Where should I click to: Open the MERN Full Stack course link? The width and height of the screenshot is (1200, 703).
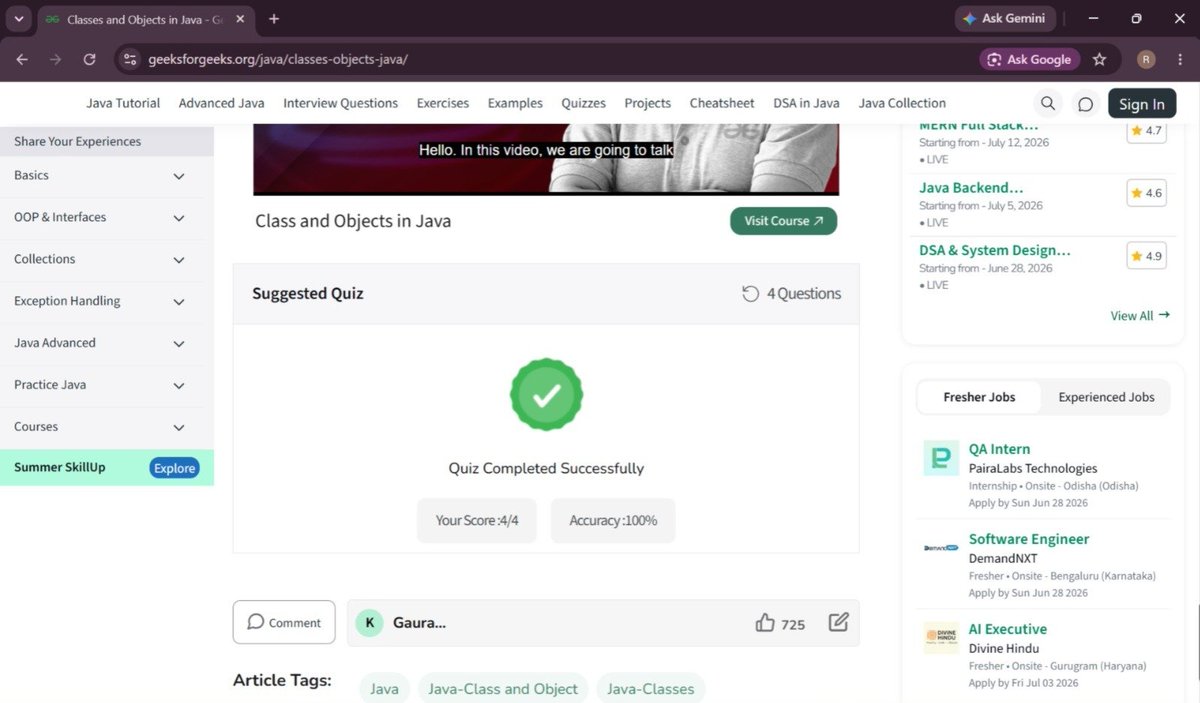pos(978,126)
